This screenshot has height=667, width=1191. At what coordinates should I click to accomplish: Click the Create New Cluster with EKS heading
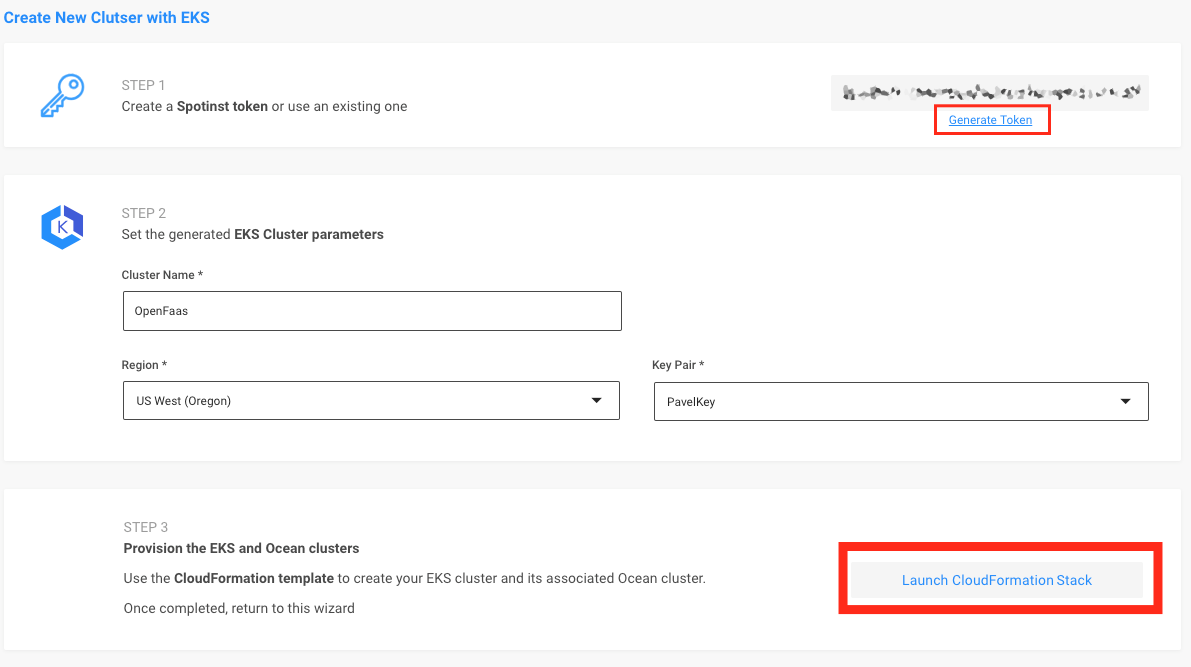(107, 17)
